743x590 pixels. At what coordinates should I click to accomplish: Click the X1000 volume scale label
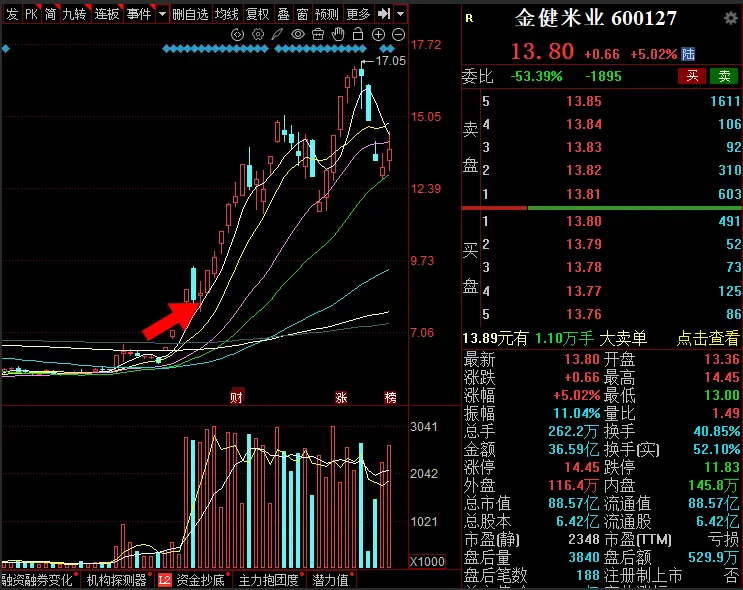(x=427, y=562)
